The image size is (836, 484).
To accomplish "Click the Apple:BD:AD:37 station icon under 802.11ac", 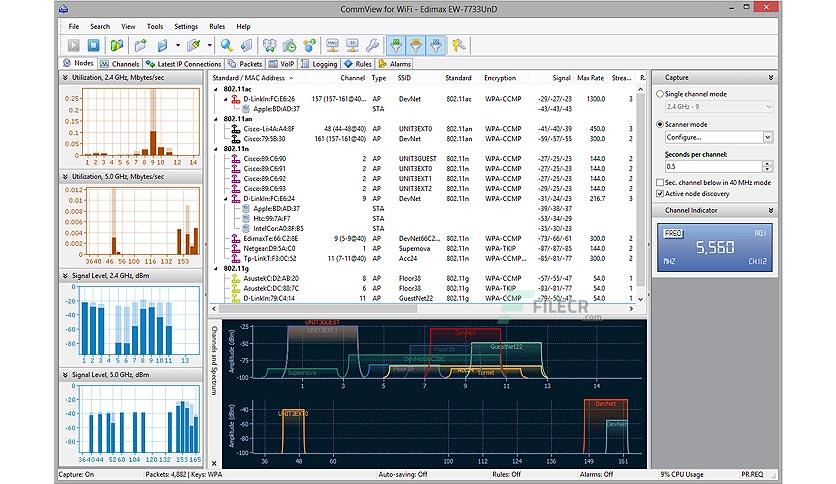I will (246, 109).
